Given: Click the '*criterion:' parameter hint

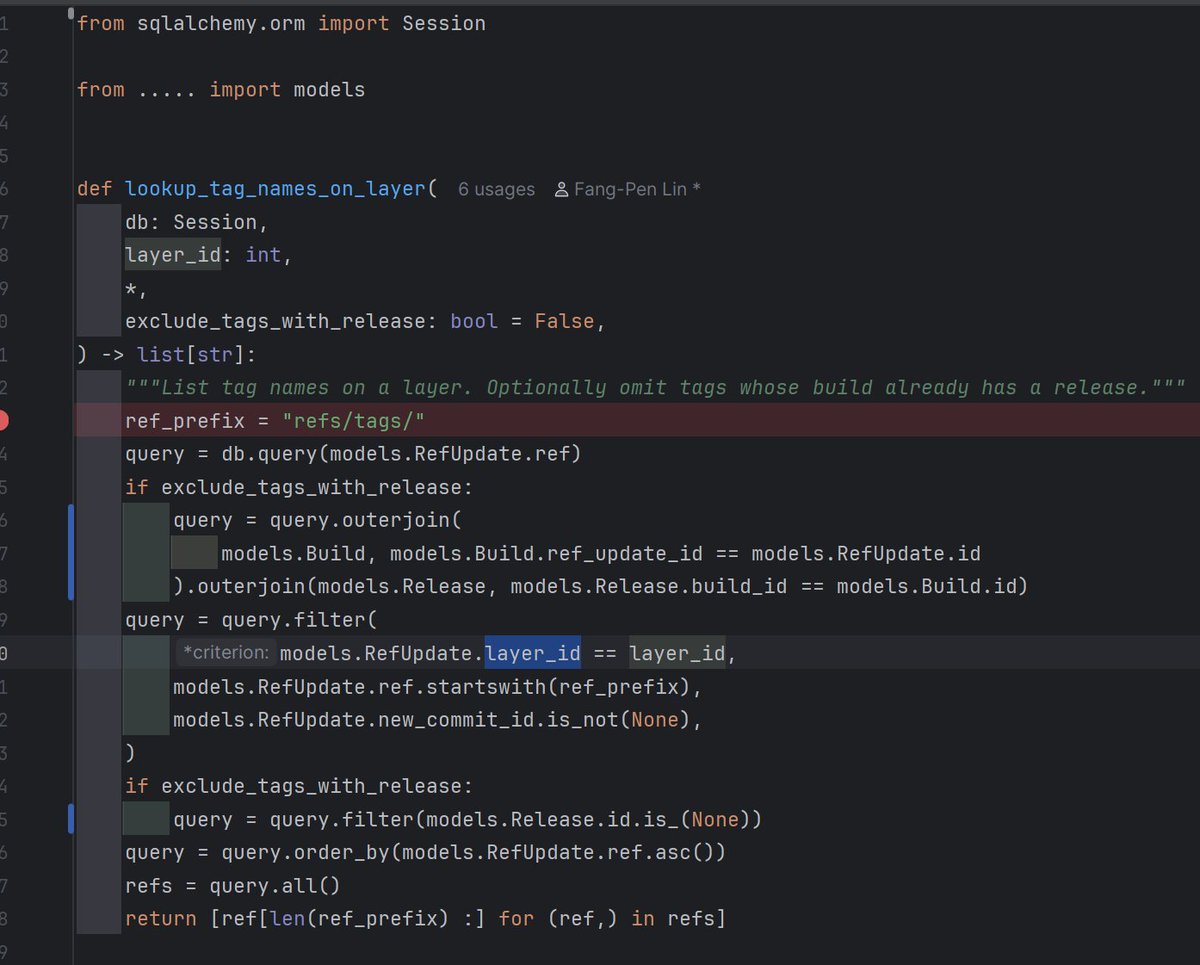Looking at the screenshot, I should coord(226,654).
